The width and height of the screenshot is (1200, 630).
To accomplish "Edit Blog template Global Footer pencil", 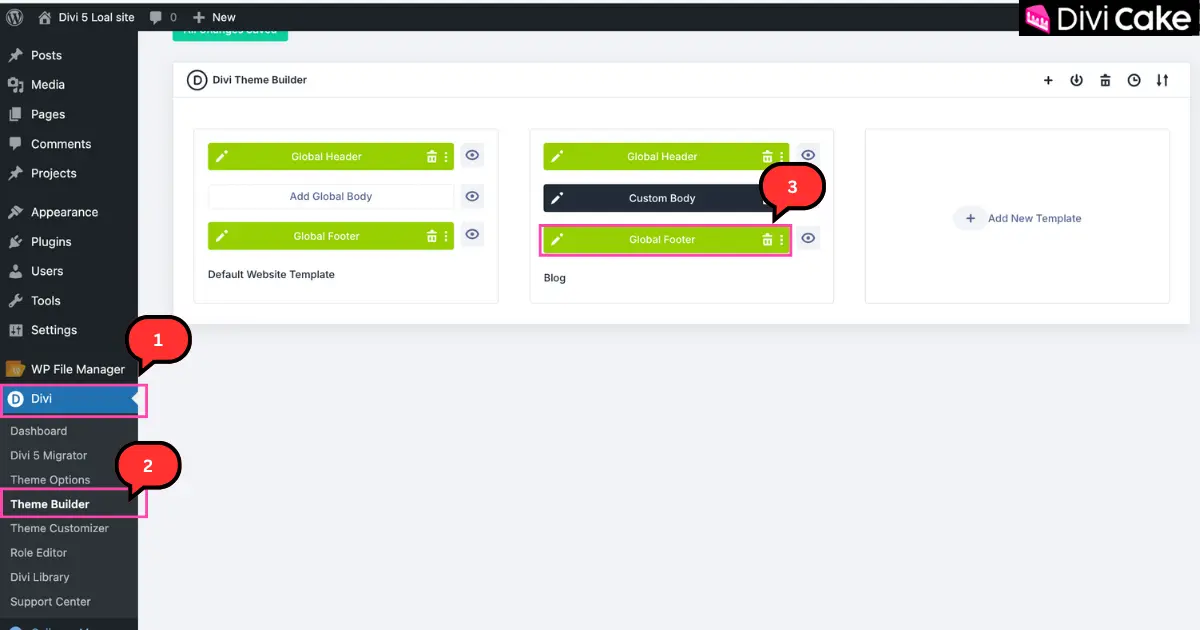I will (557, 240).
